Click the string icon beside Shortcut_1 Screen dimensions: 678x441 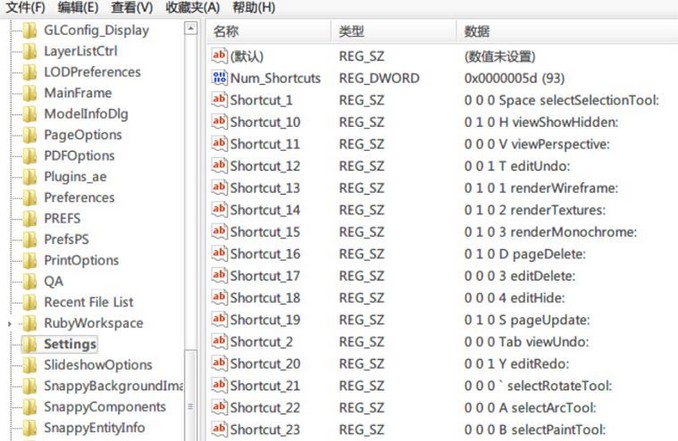click(219, 100)
